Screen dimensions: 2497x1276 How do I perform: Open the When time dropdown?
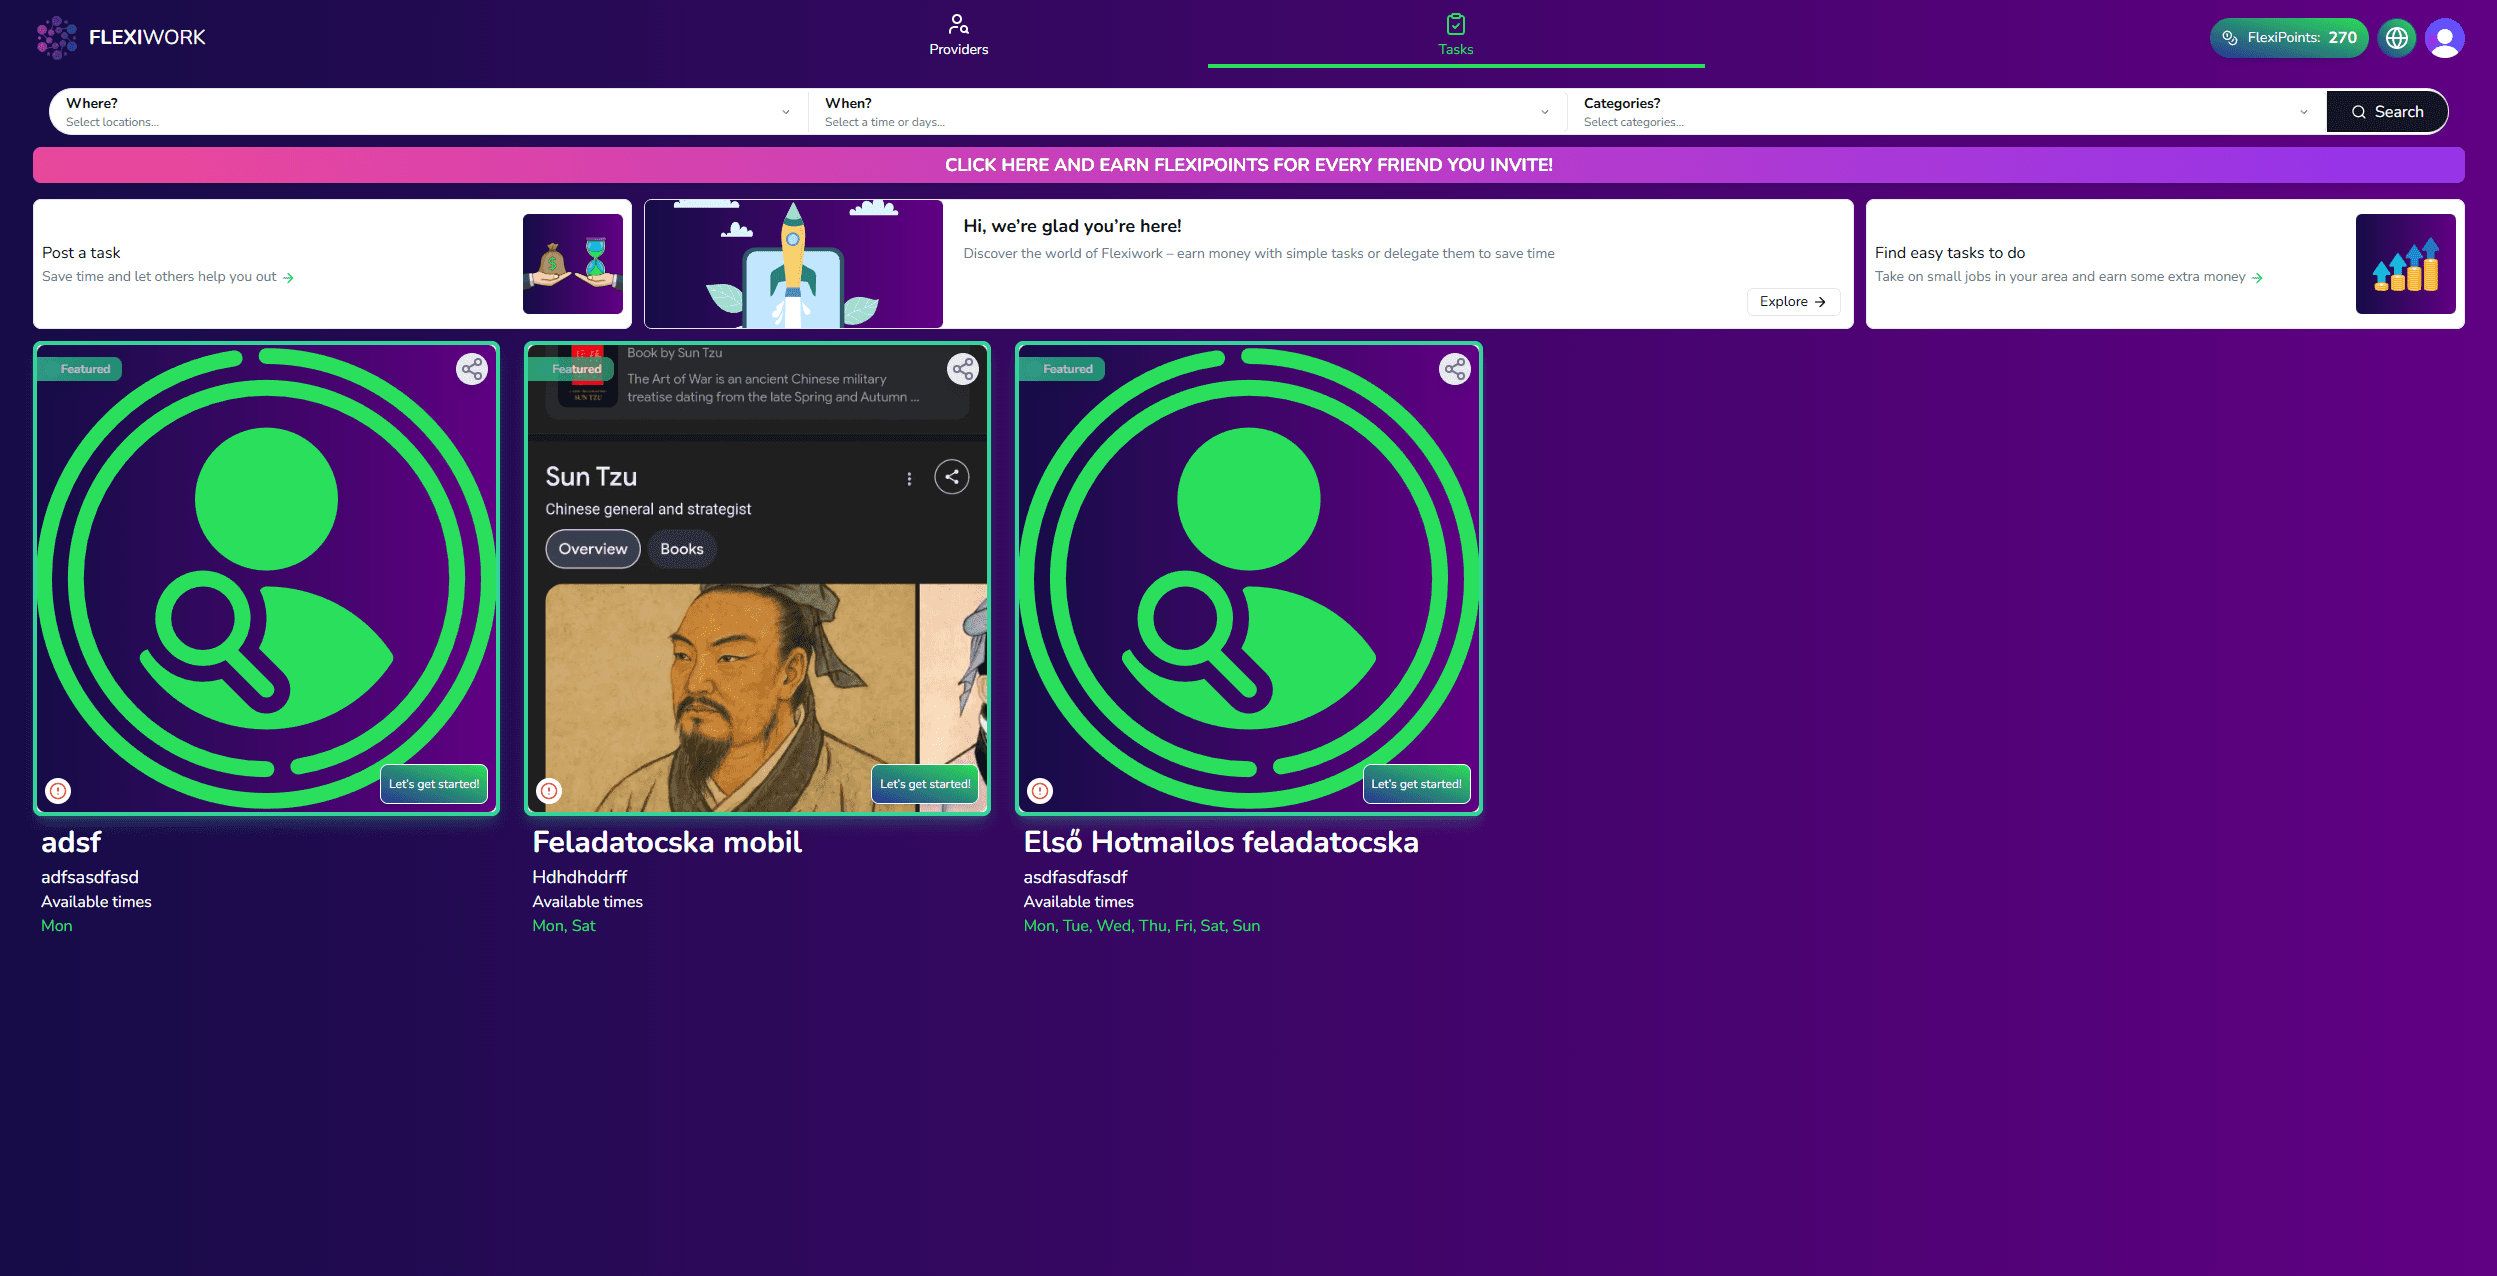coord(1186,112)
